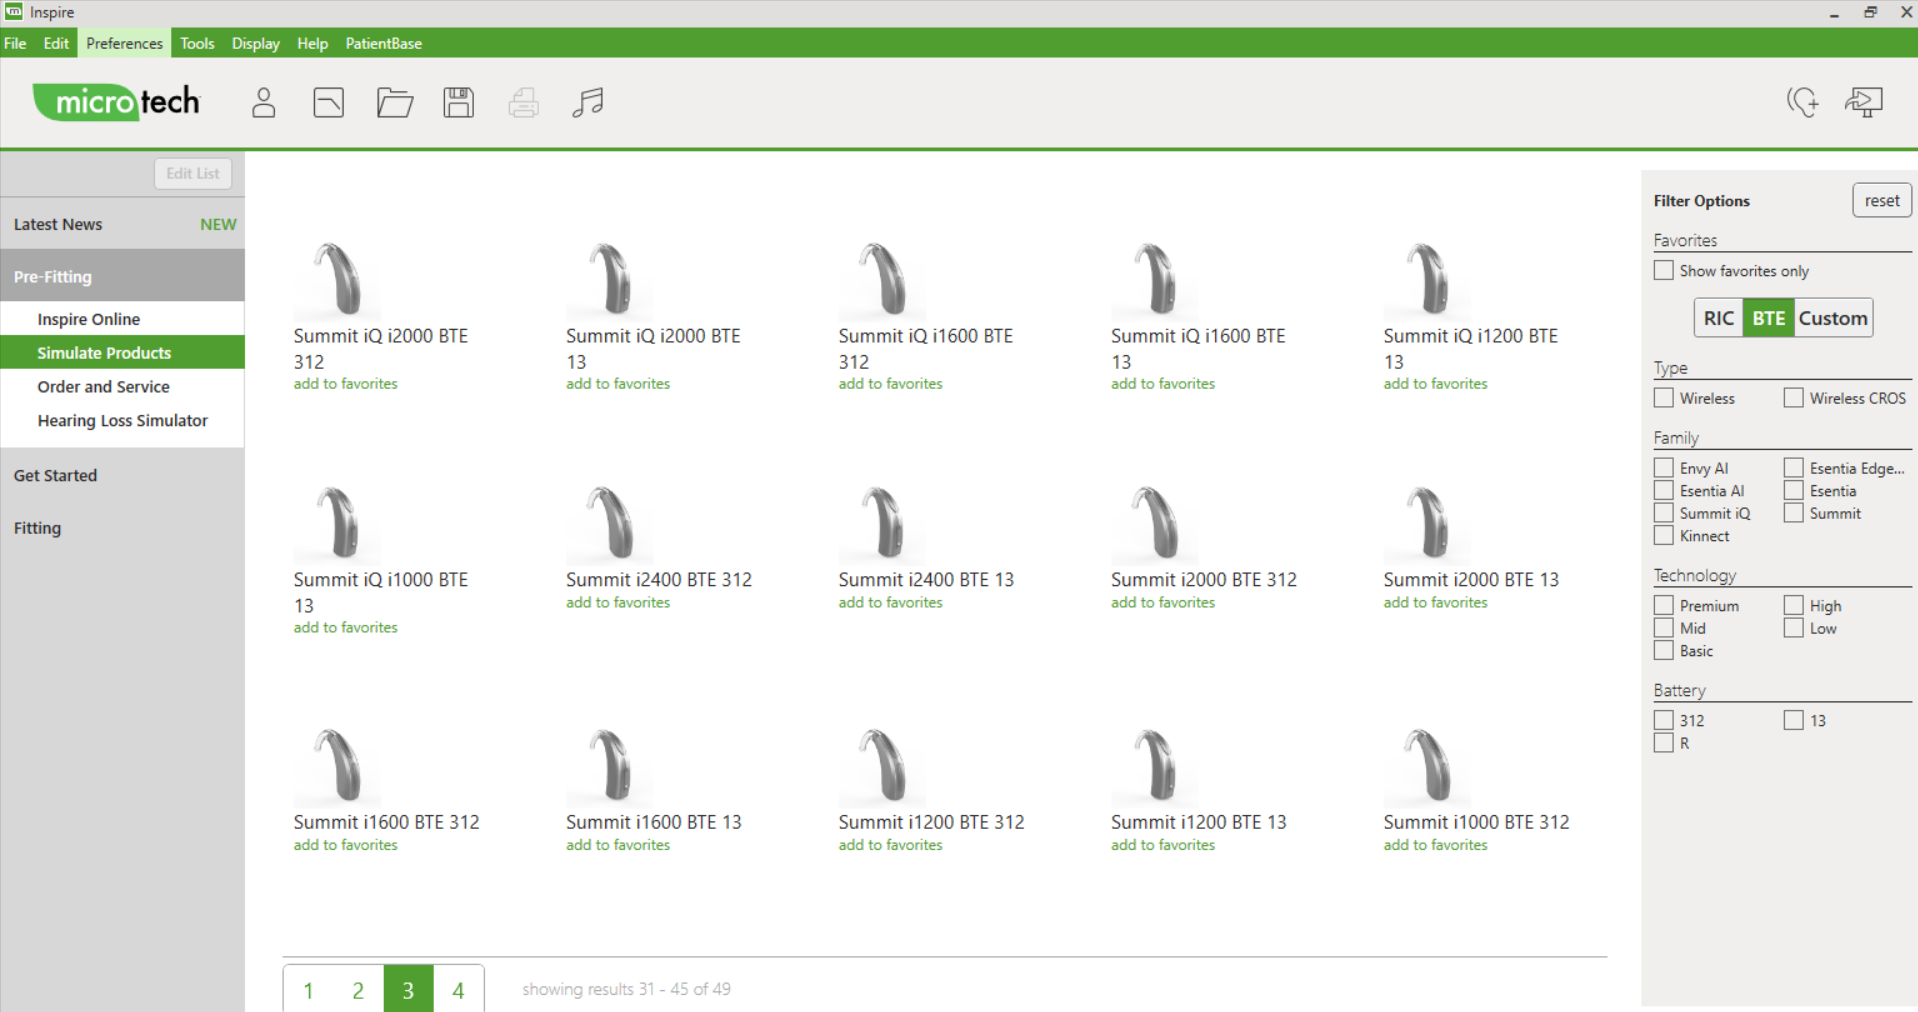Add Summit i1000 BTE 312 to favorites
The height and width of the screenshot is (1012, 1918).
[1436, 845]
